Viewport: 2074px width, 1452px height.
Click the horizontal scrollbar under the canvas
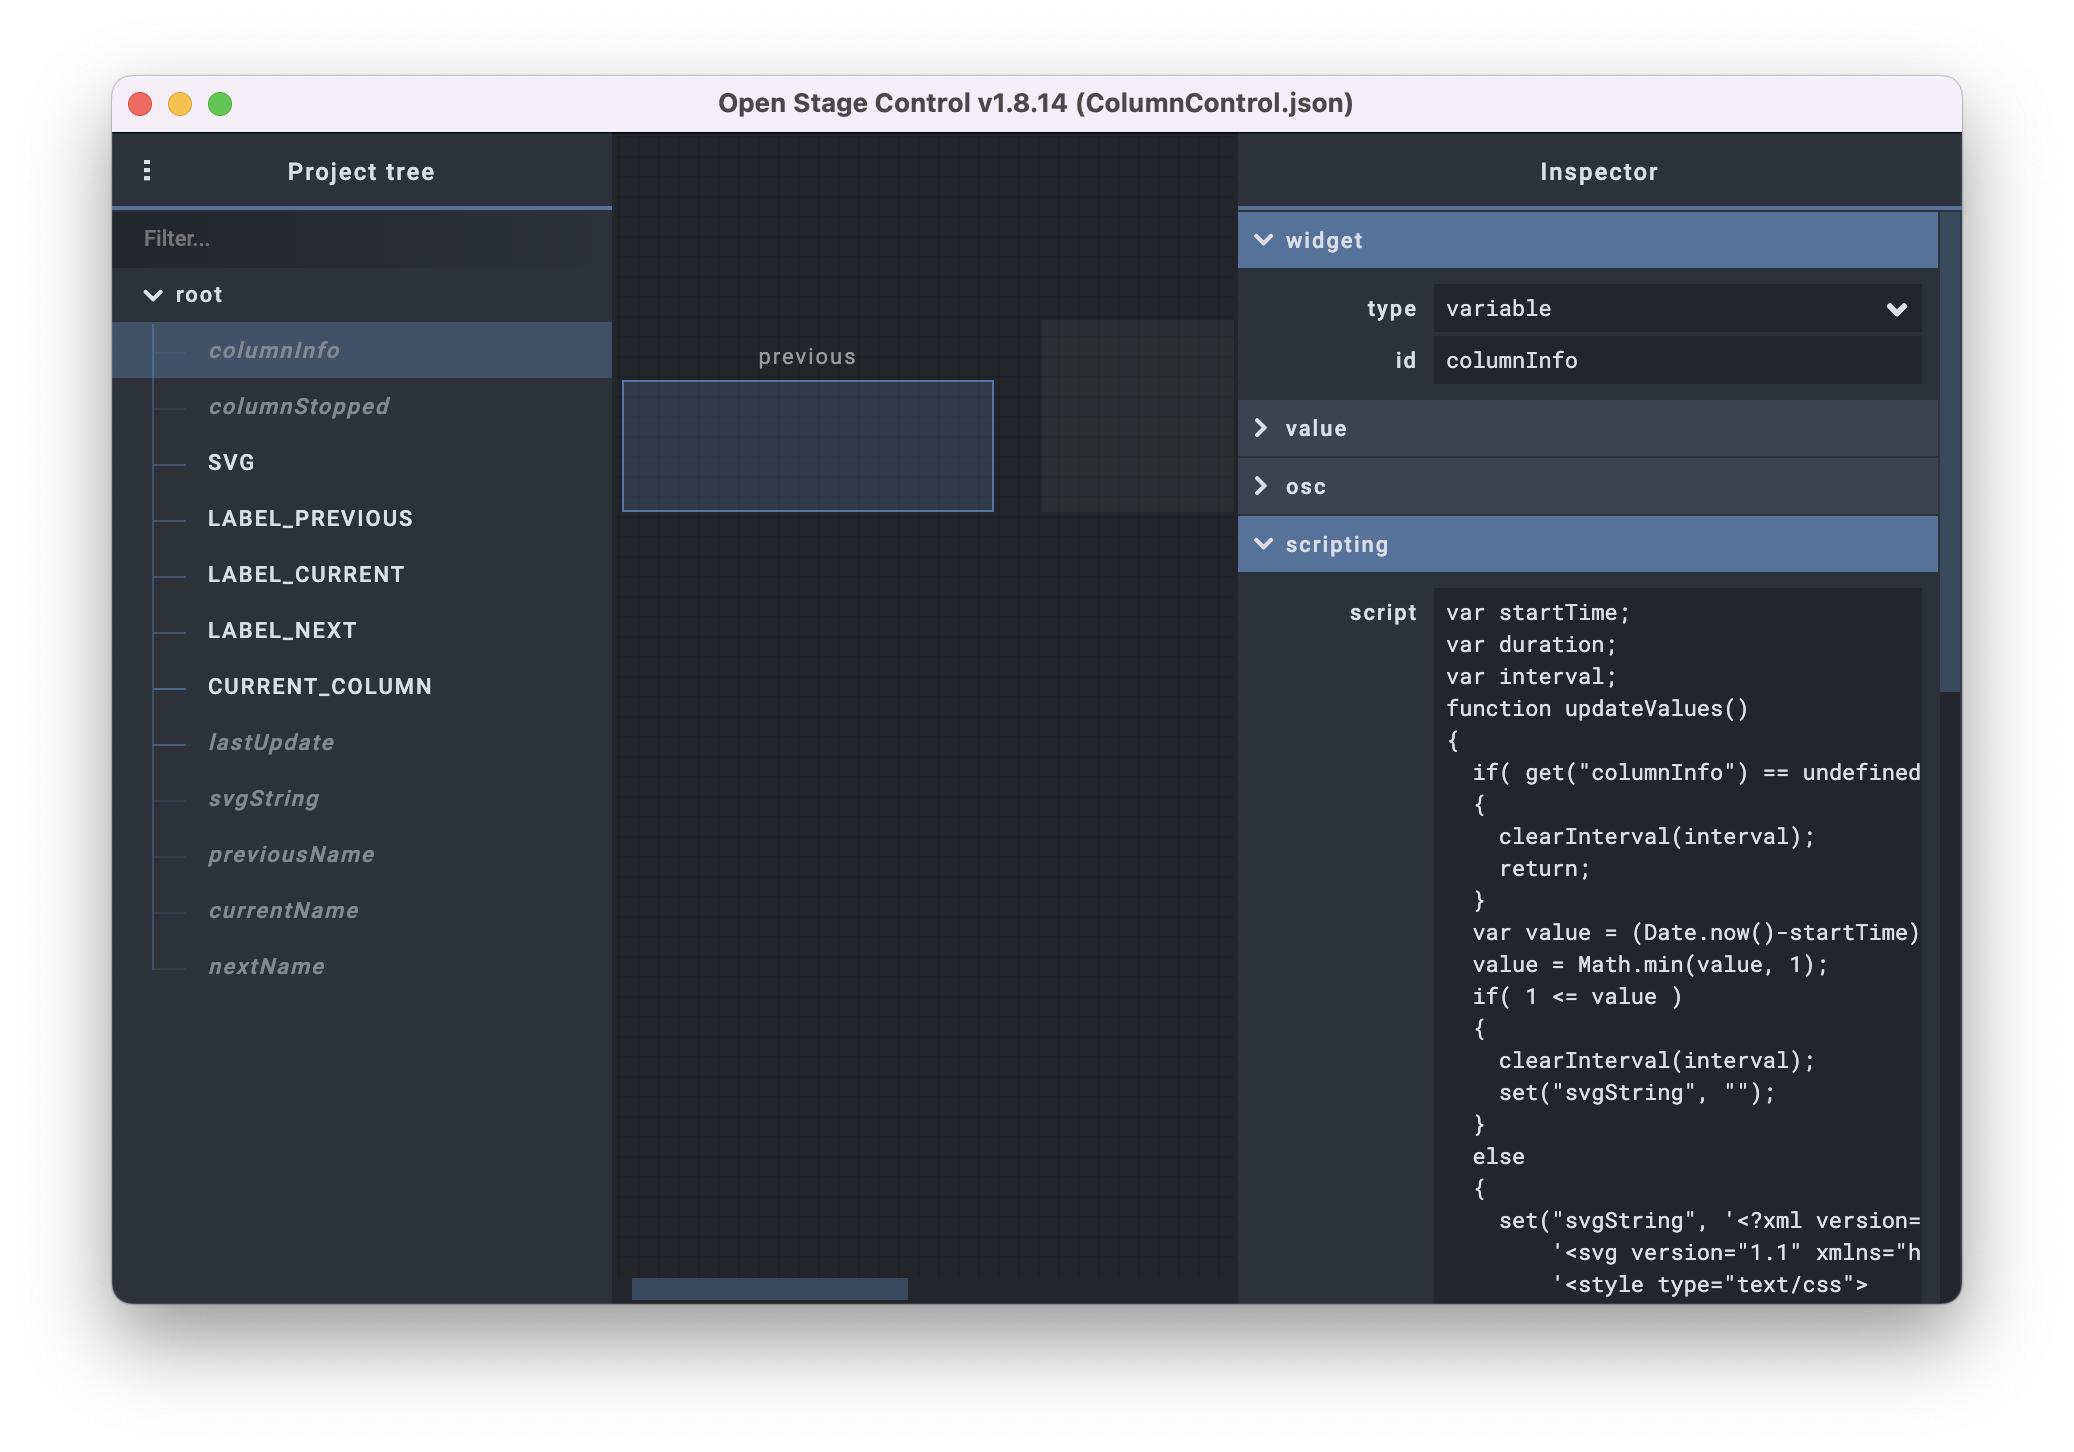pyautogui.click(x=769, y=1289)
